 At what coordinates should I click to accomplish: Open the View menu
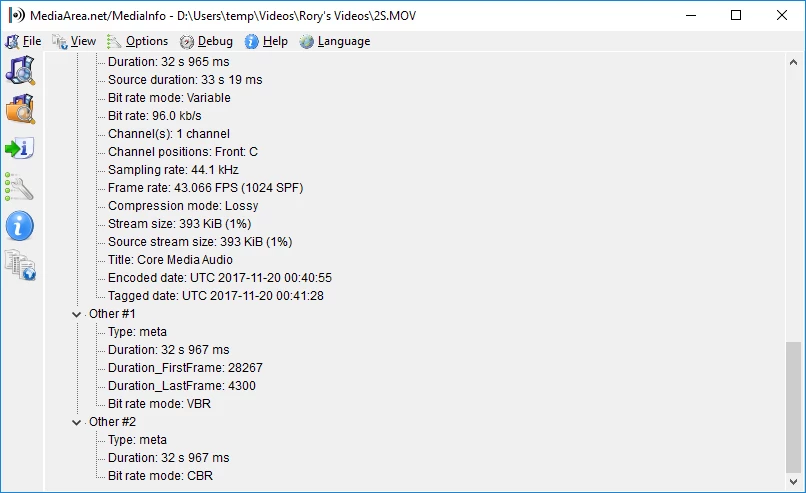point(75,41)
